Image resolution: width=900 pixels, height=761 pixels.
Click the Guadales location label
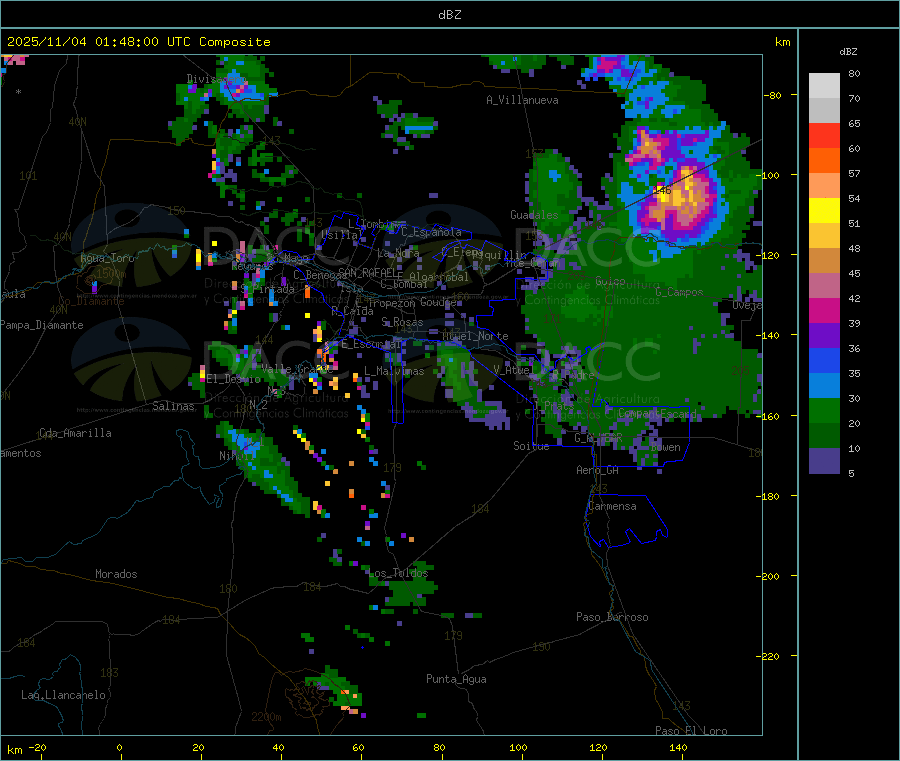534,215
